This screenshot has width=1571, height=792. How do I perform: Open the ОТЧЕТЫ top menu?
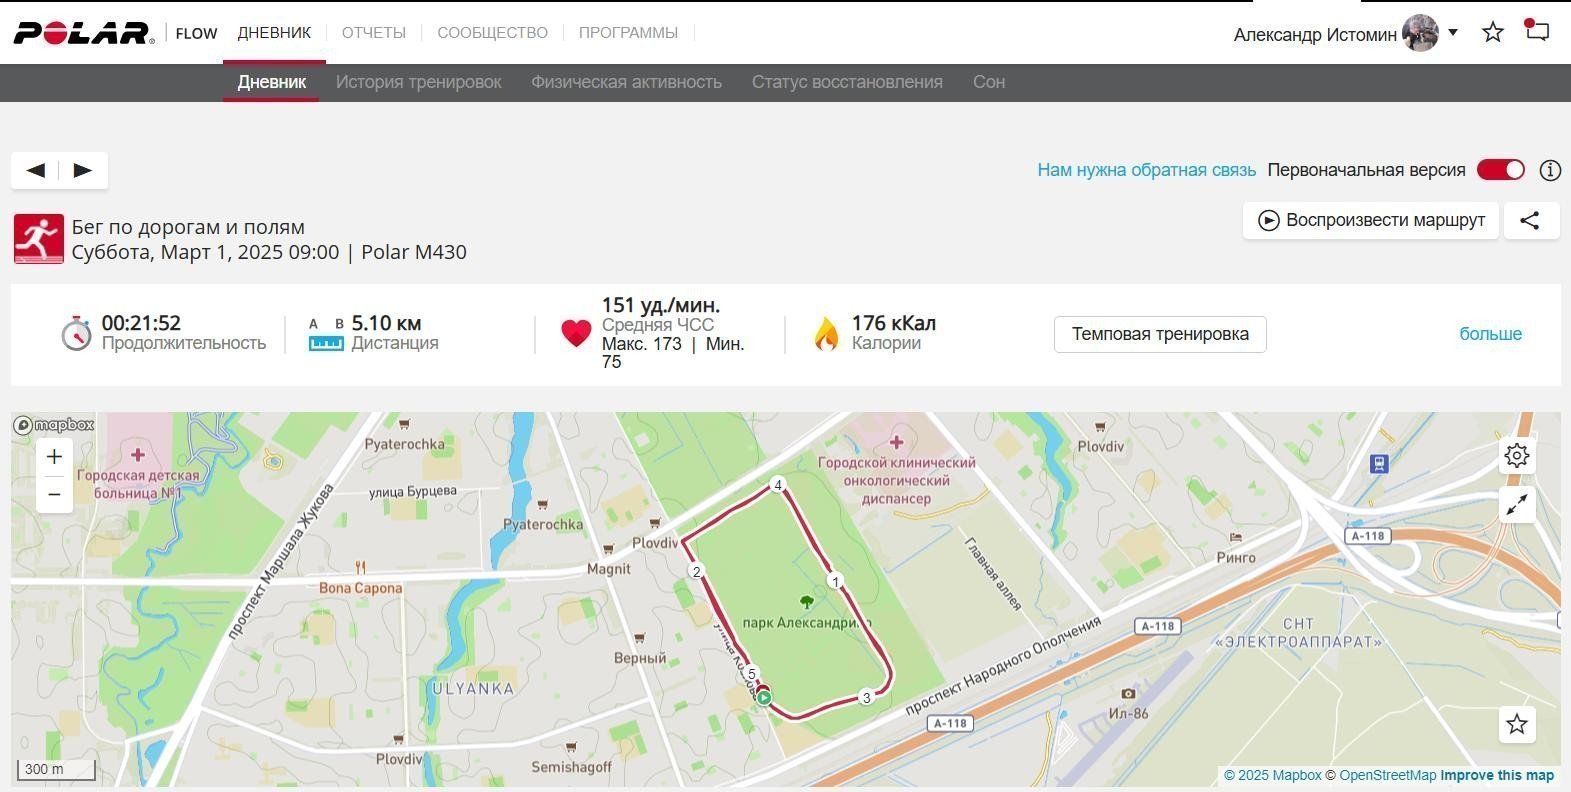[374, 33]
